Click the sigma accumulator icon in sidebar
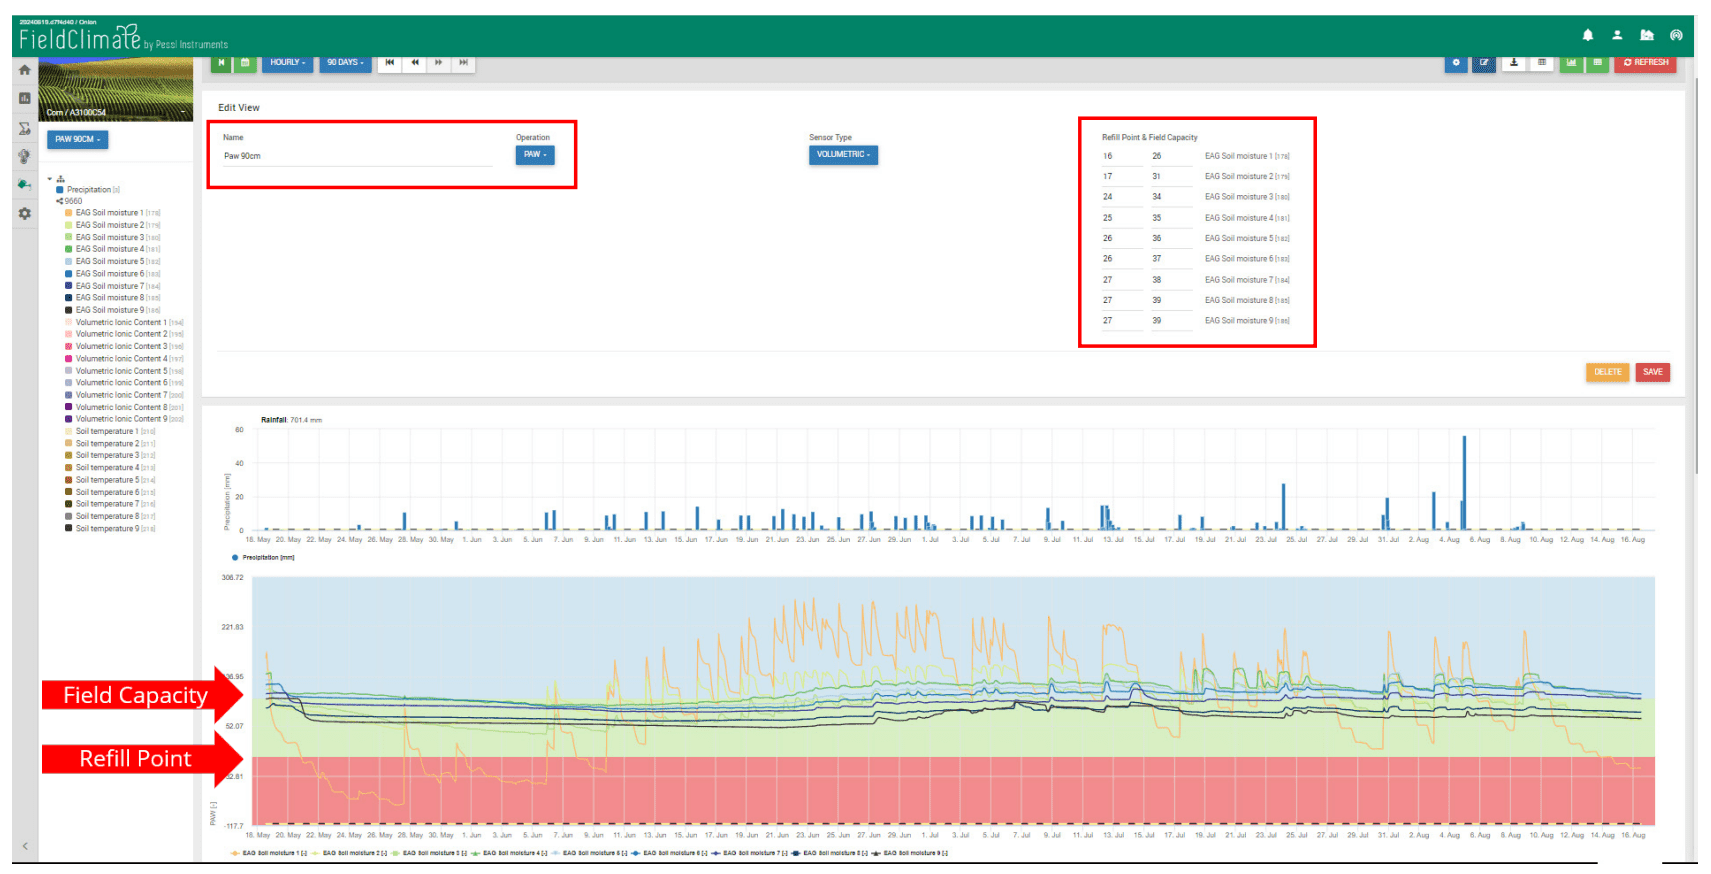This screenshot has width=1711, height=874. [25, 128]
